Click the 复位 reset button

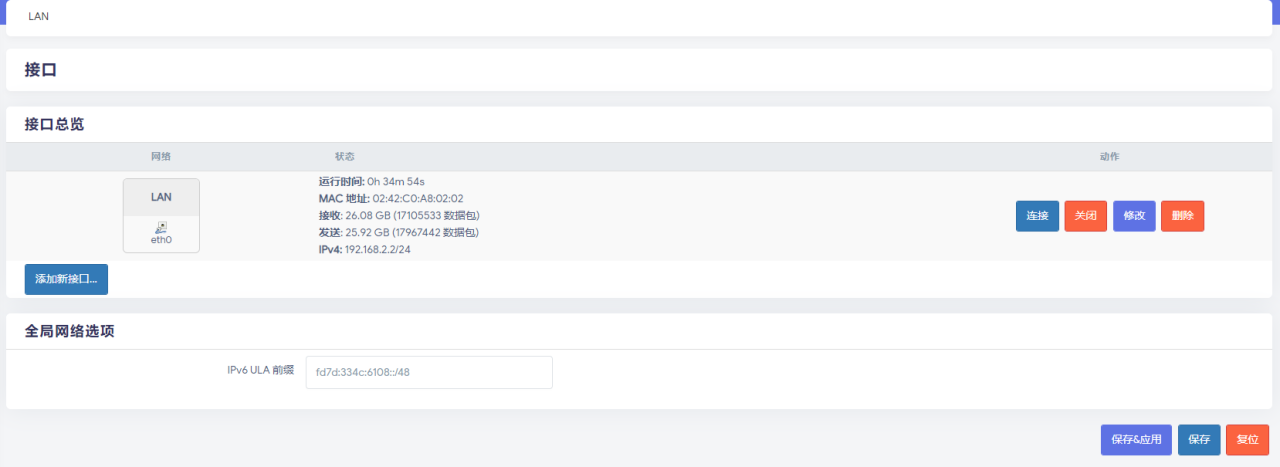pos(1247,440)
